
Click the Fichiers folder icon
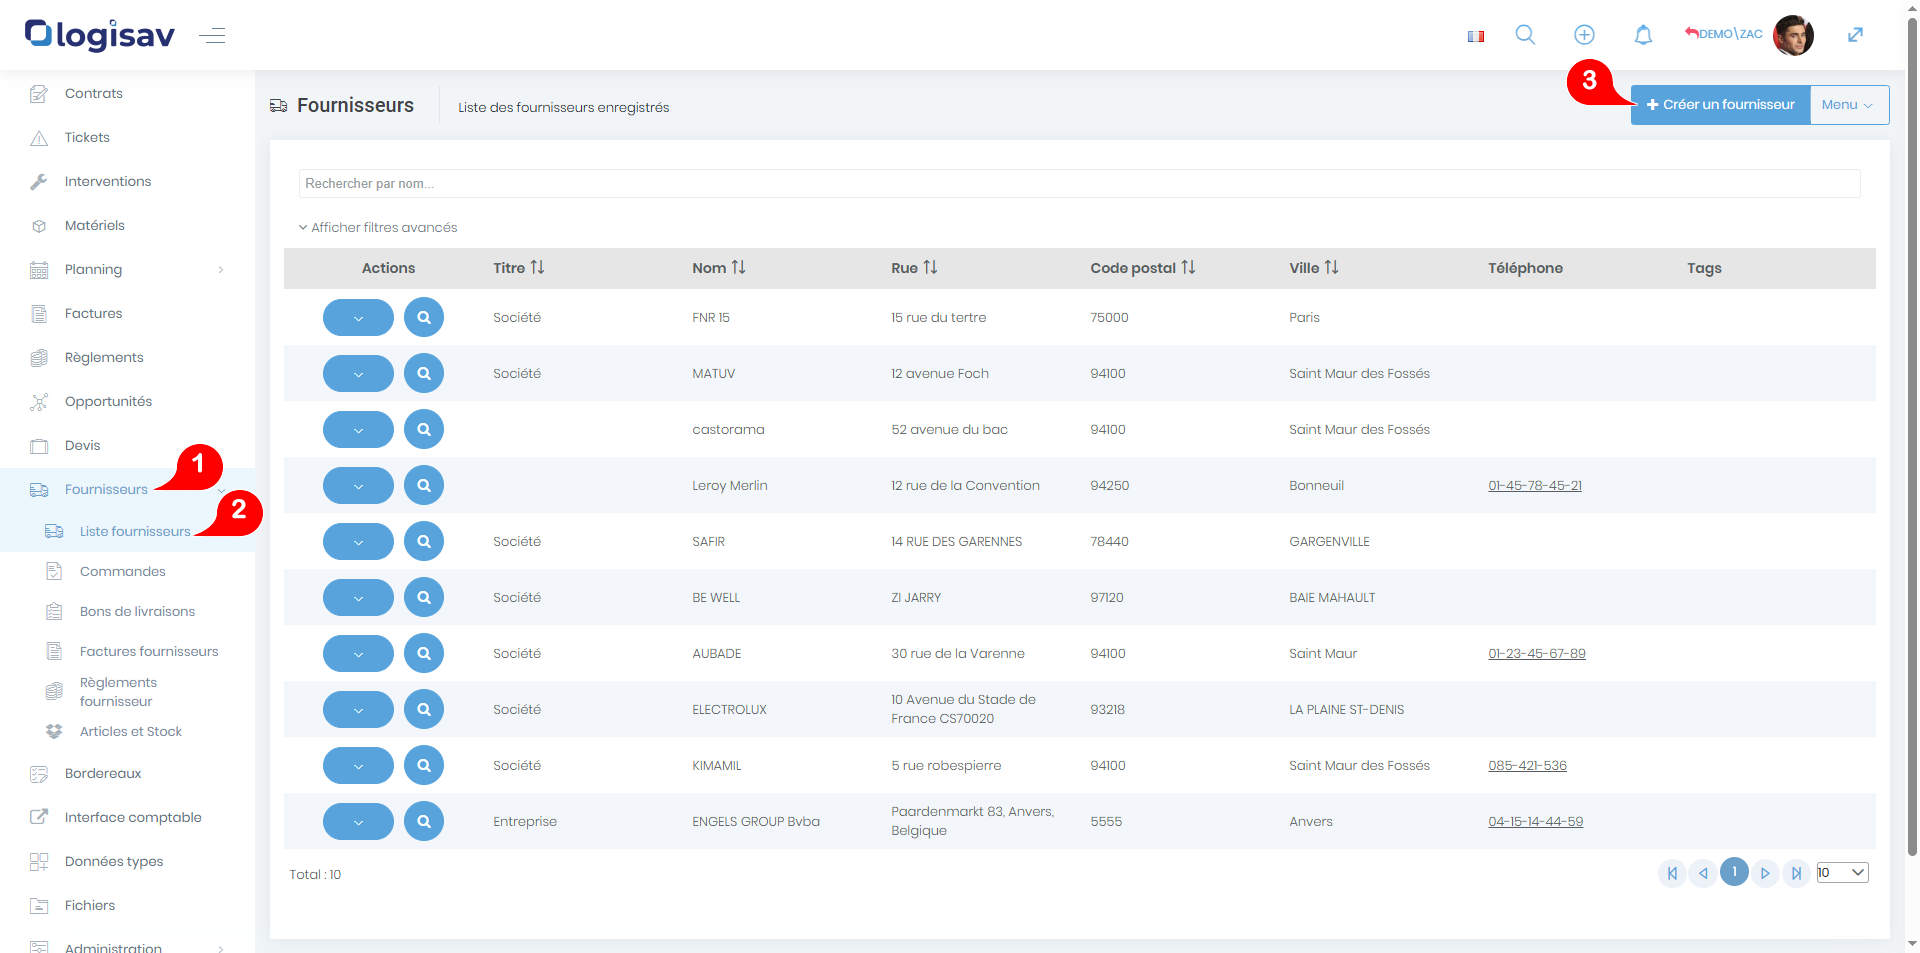click(x=39, y=906)
